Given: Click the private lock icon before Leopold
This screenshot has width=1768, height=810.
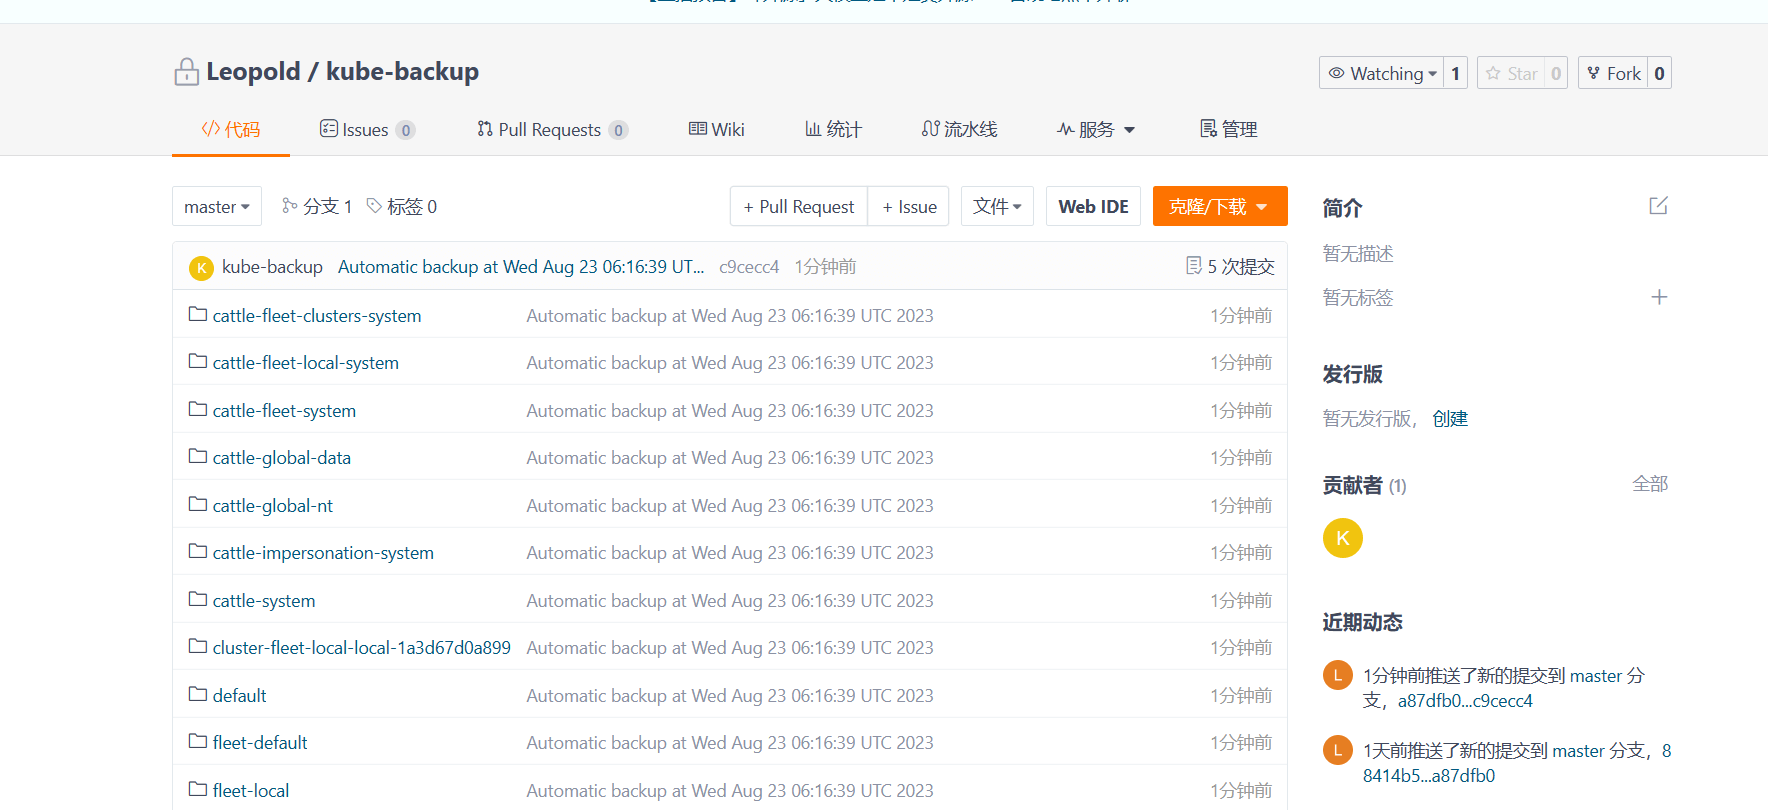Looking at the screenshot, I should [x=186, y=72].
